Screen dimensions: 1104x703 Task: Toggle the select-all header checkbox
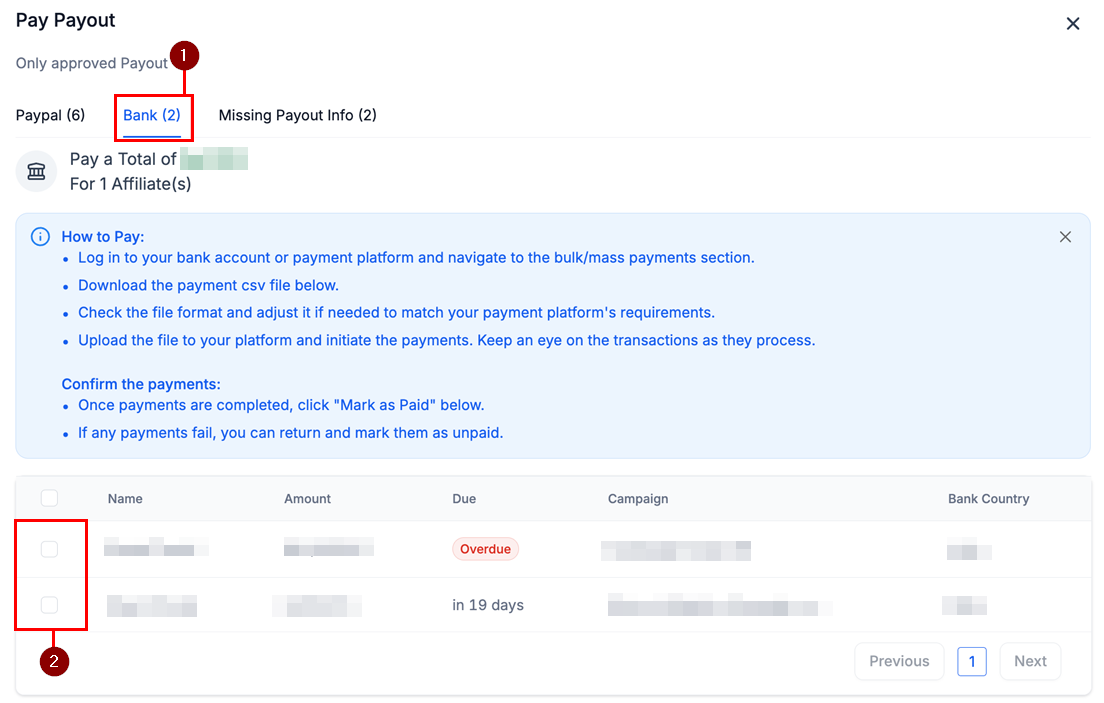(x=50, y=498)
